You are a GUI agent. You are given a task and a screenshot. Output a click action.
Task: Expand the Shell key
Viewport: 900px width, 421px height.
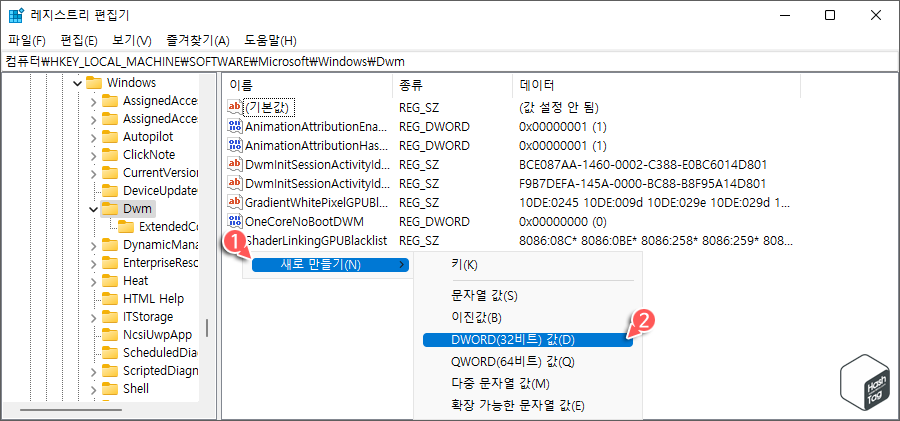pos(94,388)
